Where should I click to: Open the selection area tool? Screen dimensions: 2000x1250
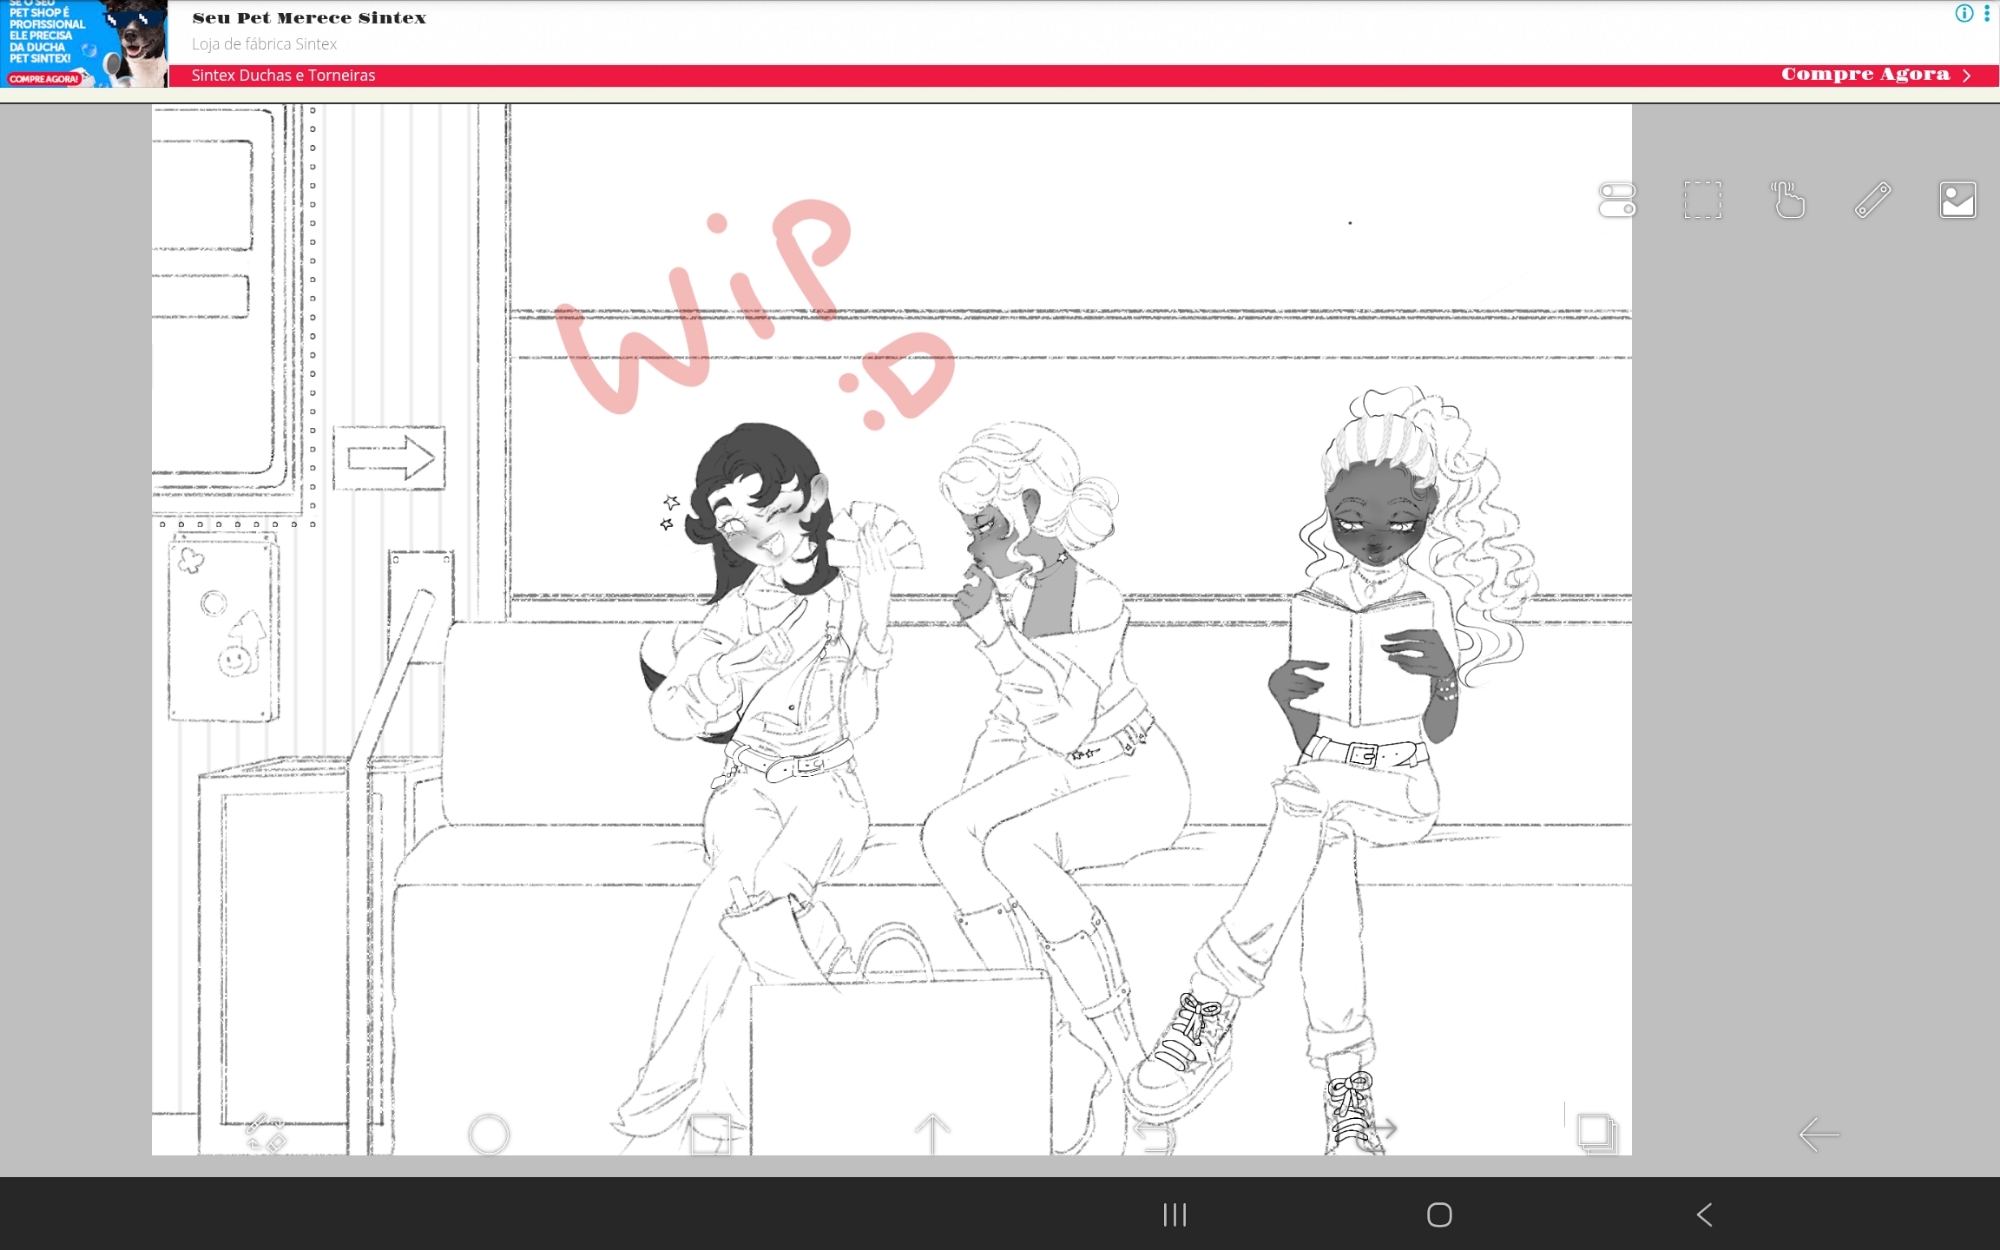pos(1702,200)
